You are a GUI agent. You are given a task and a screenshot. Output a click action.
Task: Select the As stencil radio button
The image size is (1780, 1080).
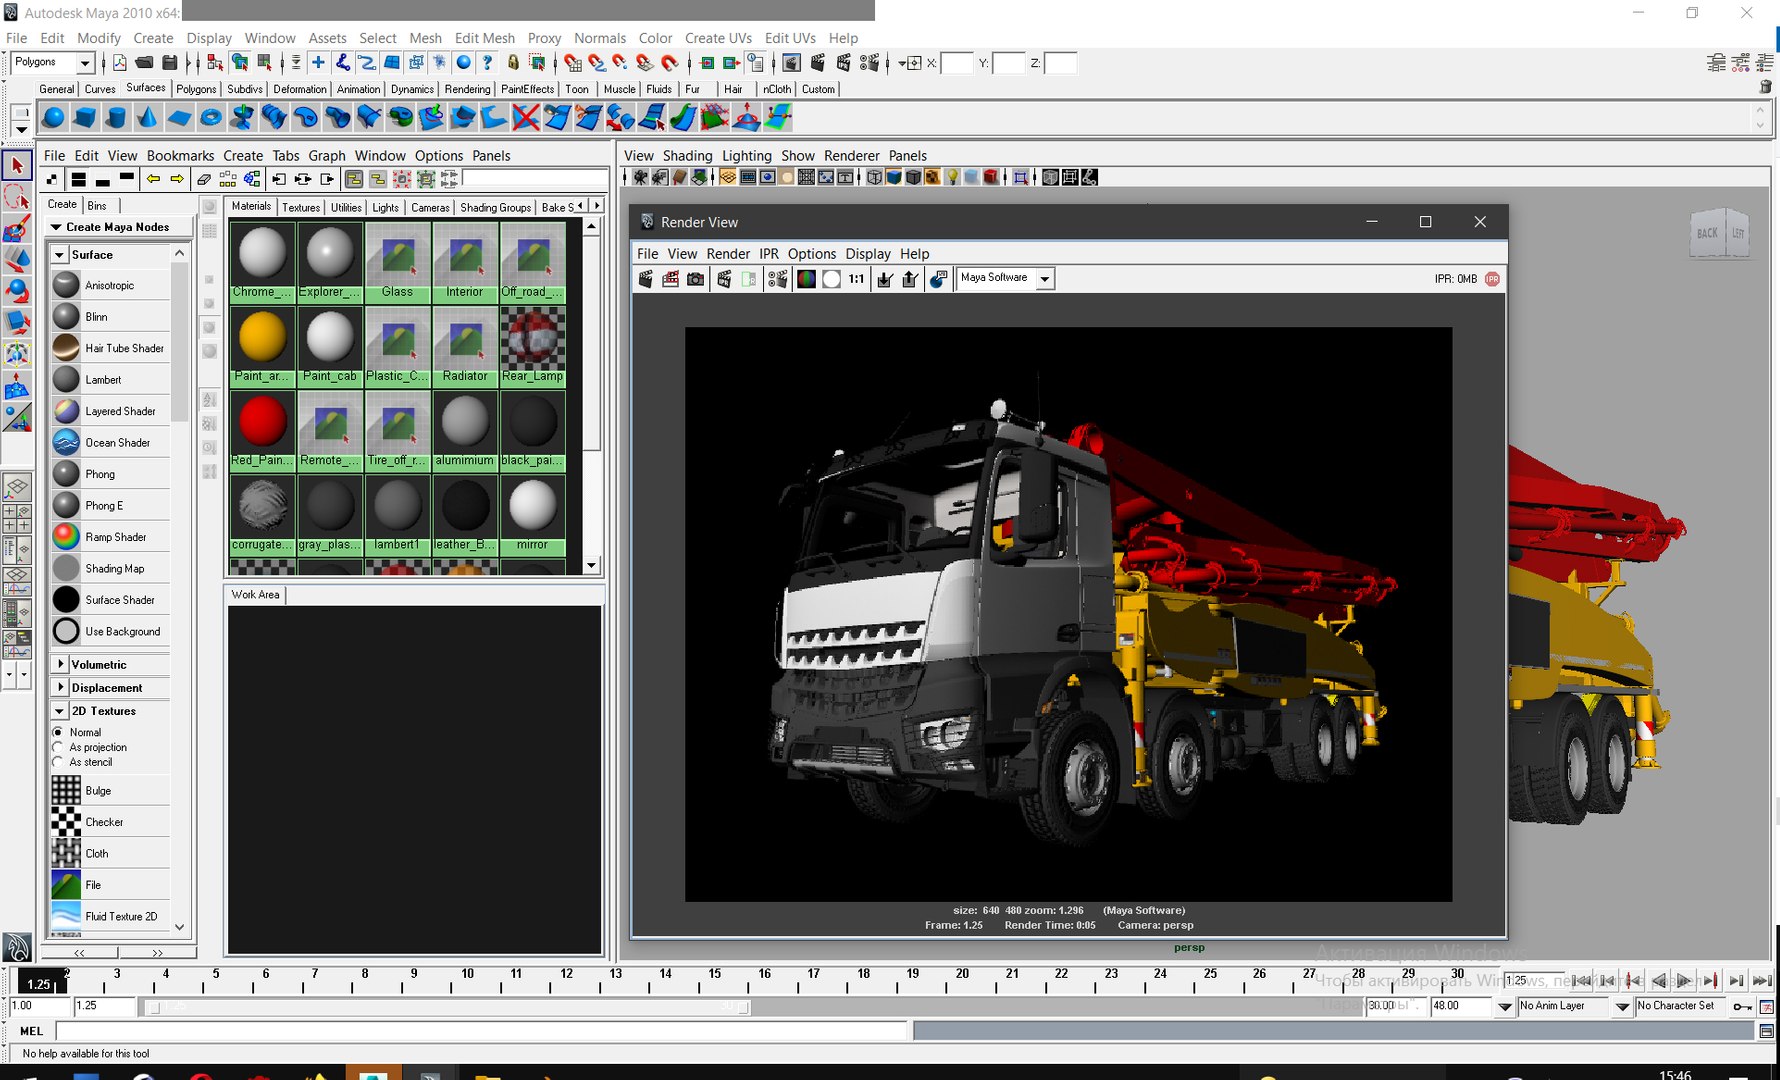coord(58,762)
